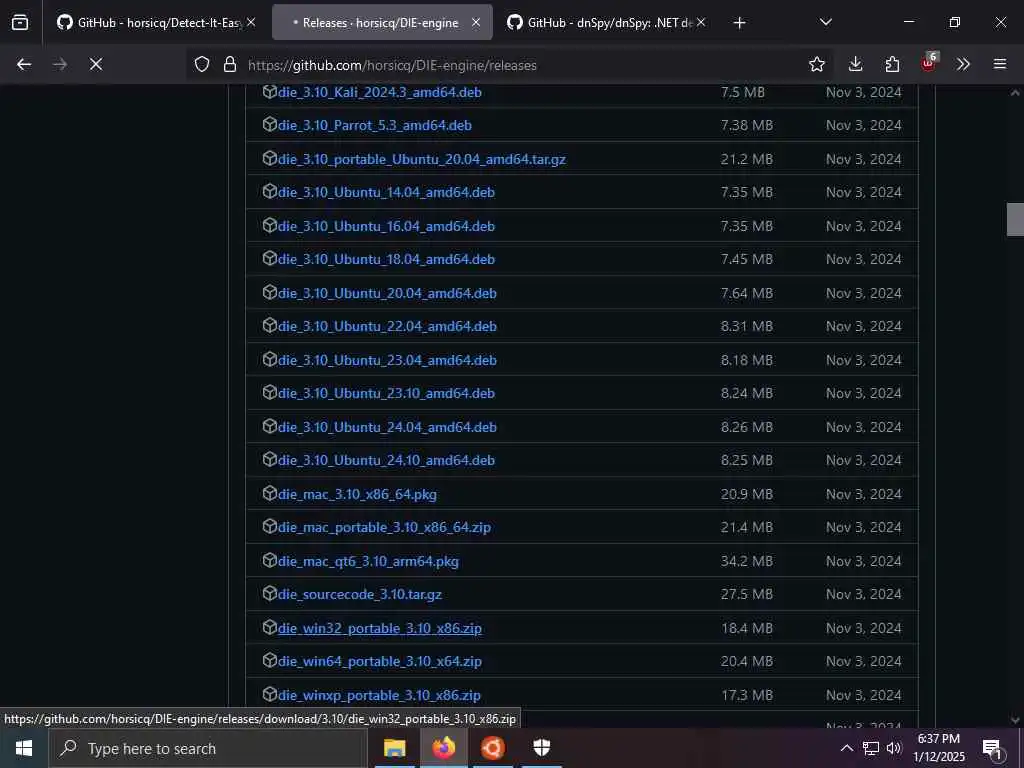
Task: Open the network status tray icon
Action: click(x=871, y=748)
